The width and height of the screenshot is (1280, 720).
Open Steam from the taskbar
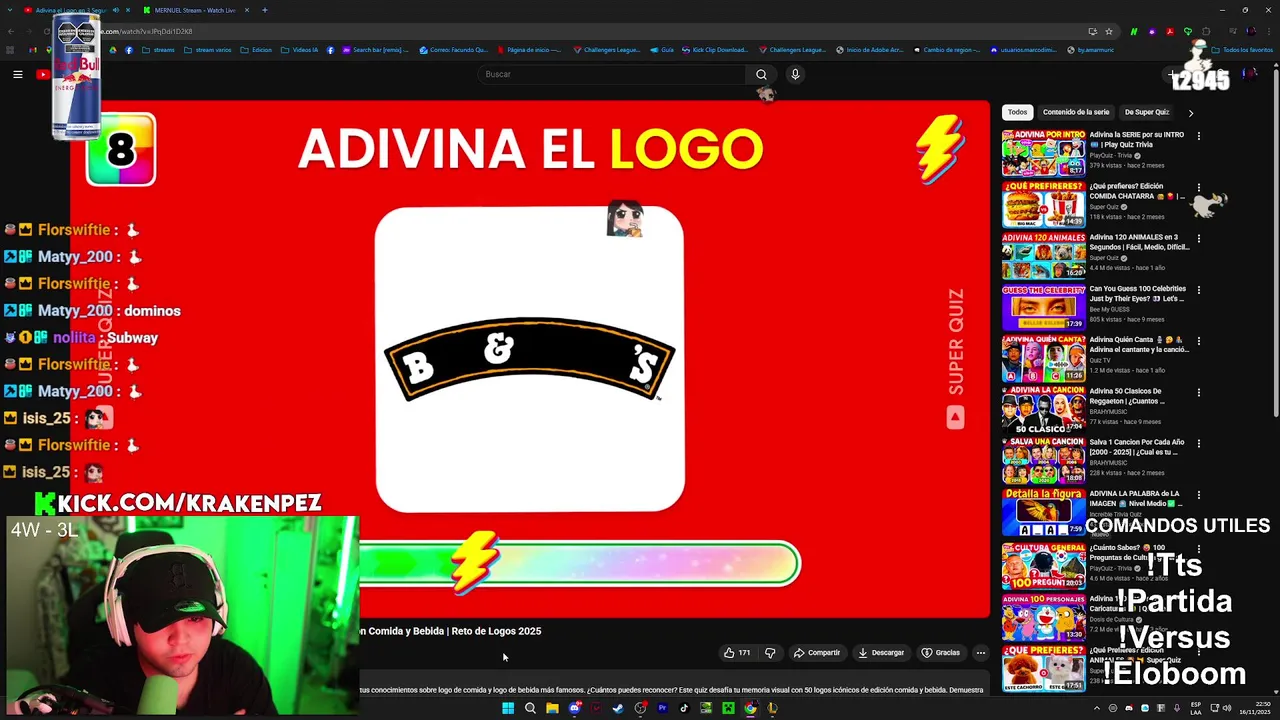[x=618, y=708]
